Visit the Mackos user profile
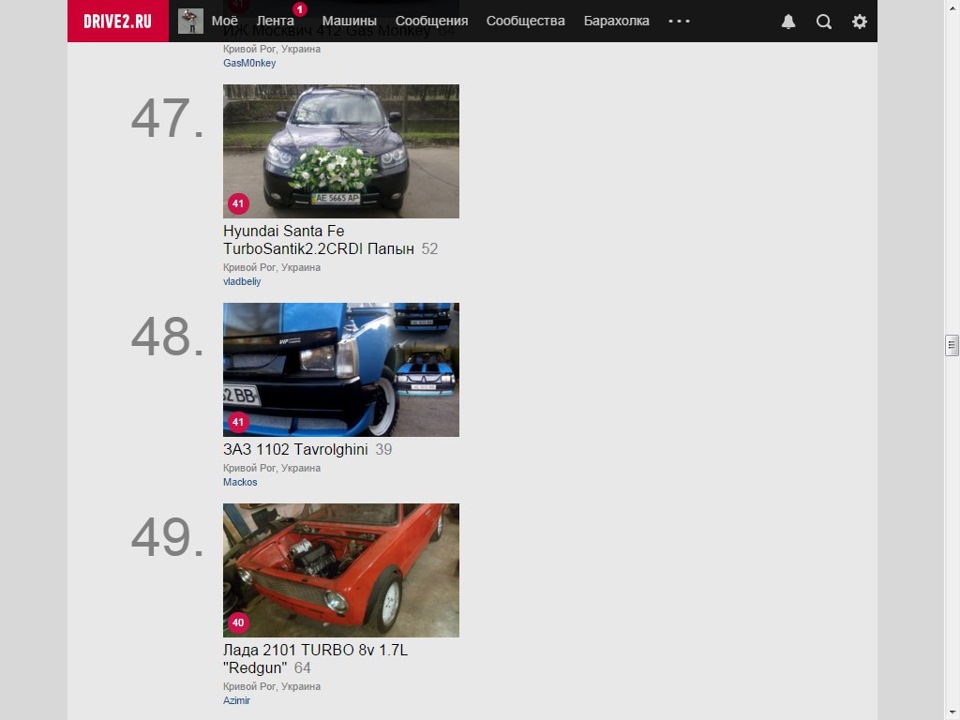Viewport: 960px width, 720px height. 240,482
